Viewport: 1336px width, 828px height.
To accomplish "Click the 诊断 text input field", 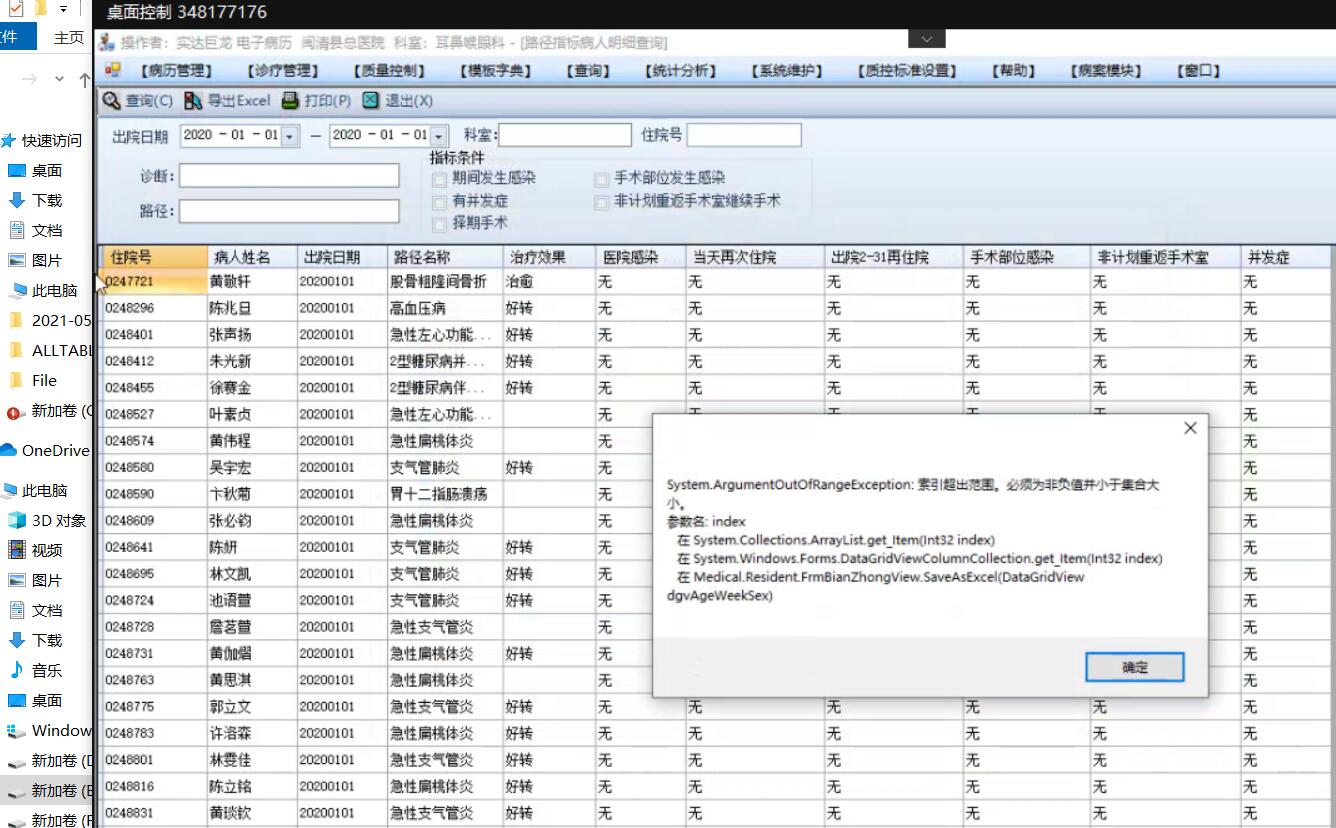I will (x=289, y=176).
